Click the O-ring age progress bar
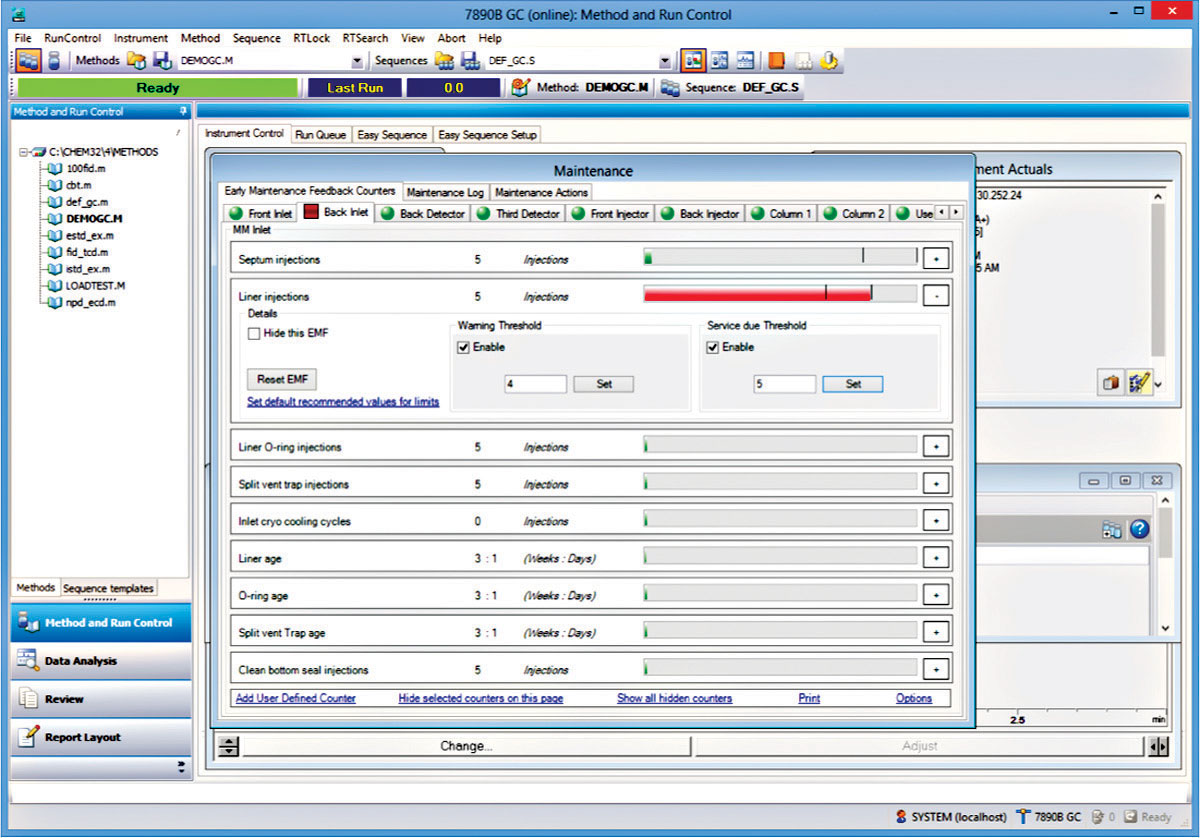The height and width of the screenshot is (838, 1200). point(780,595)
